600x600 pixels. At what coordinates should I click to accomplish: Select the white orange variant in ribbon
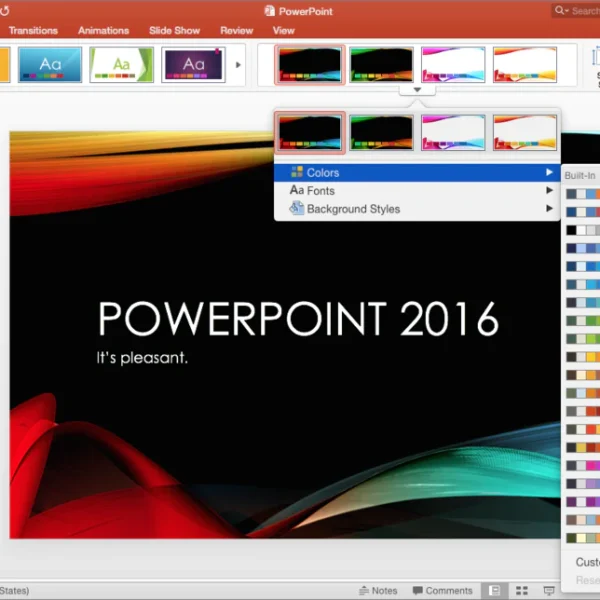(525, 65)
